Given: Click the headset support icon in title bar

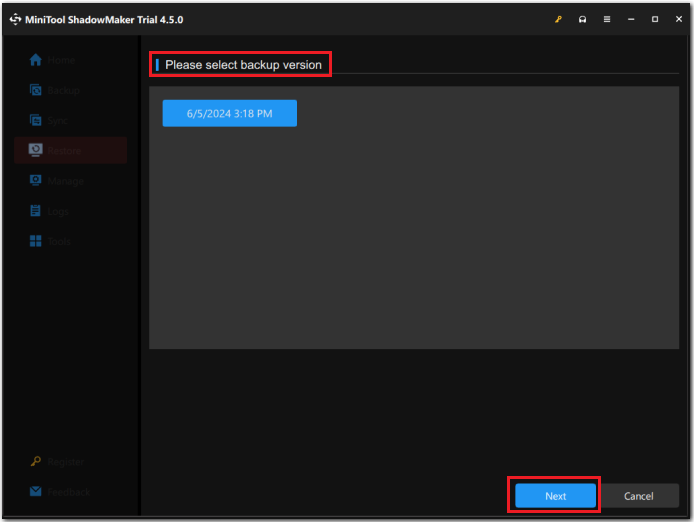Looking at the screenshot, I should 582,19.
